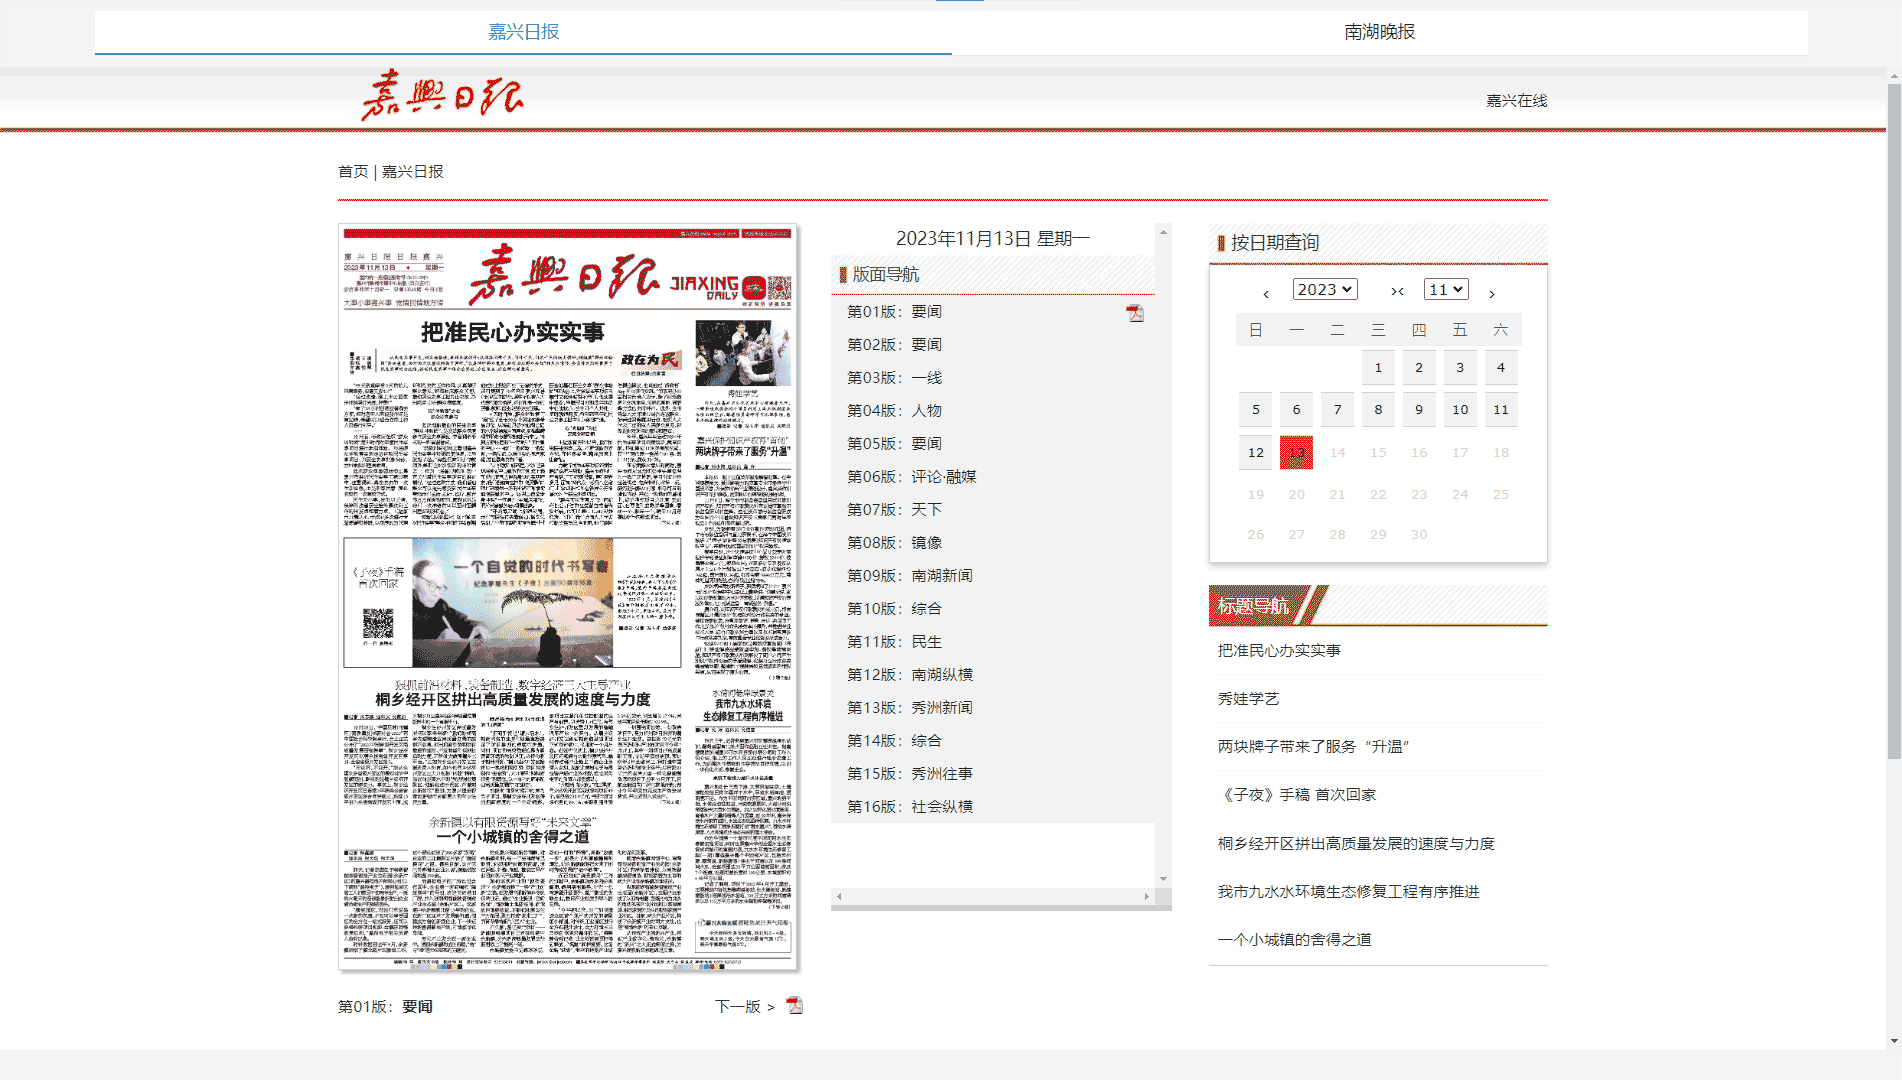The width and height of the screenshot is (1902, 1080).
Task: Open 第09版：南湖新闻
Action: [x=909, y=575]
